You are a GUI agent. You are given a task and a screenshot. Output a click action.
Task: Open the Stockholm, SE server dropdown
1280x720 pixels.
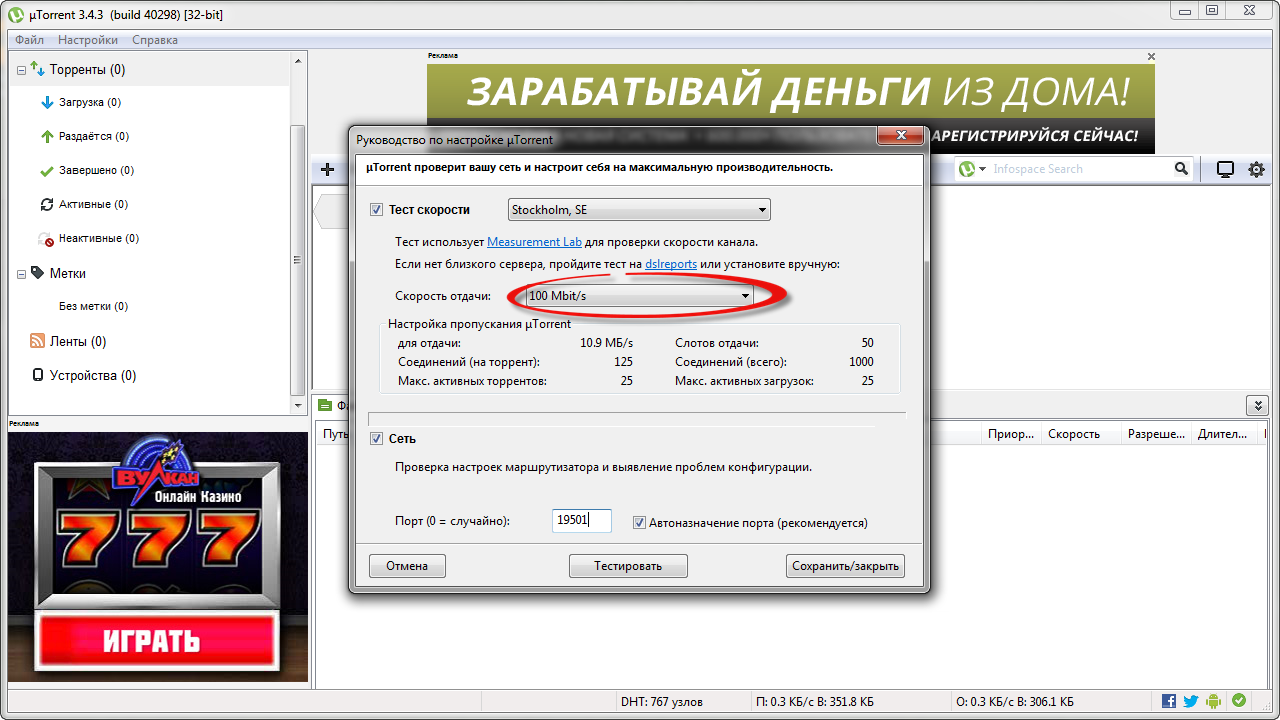click(640, 210)
